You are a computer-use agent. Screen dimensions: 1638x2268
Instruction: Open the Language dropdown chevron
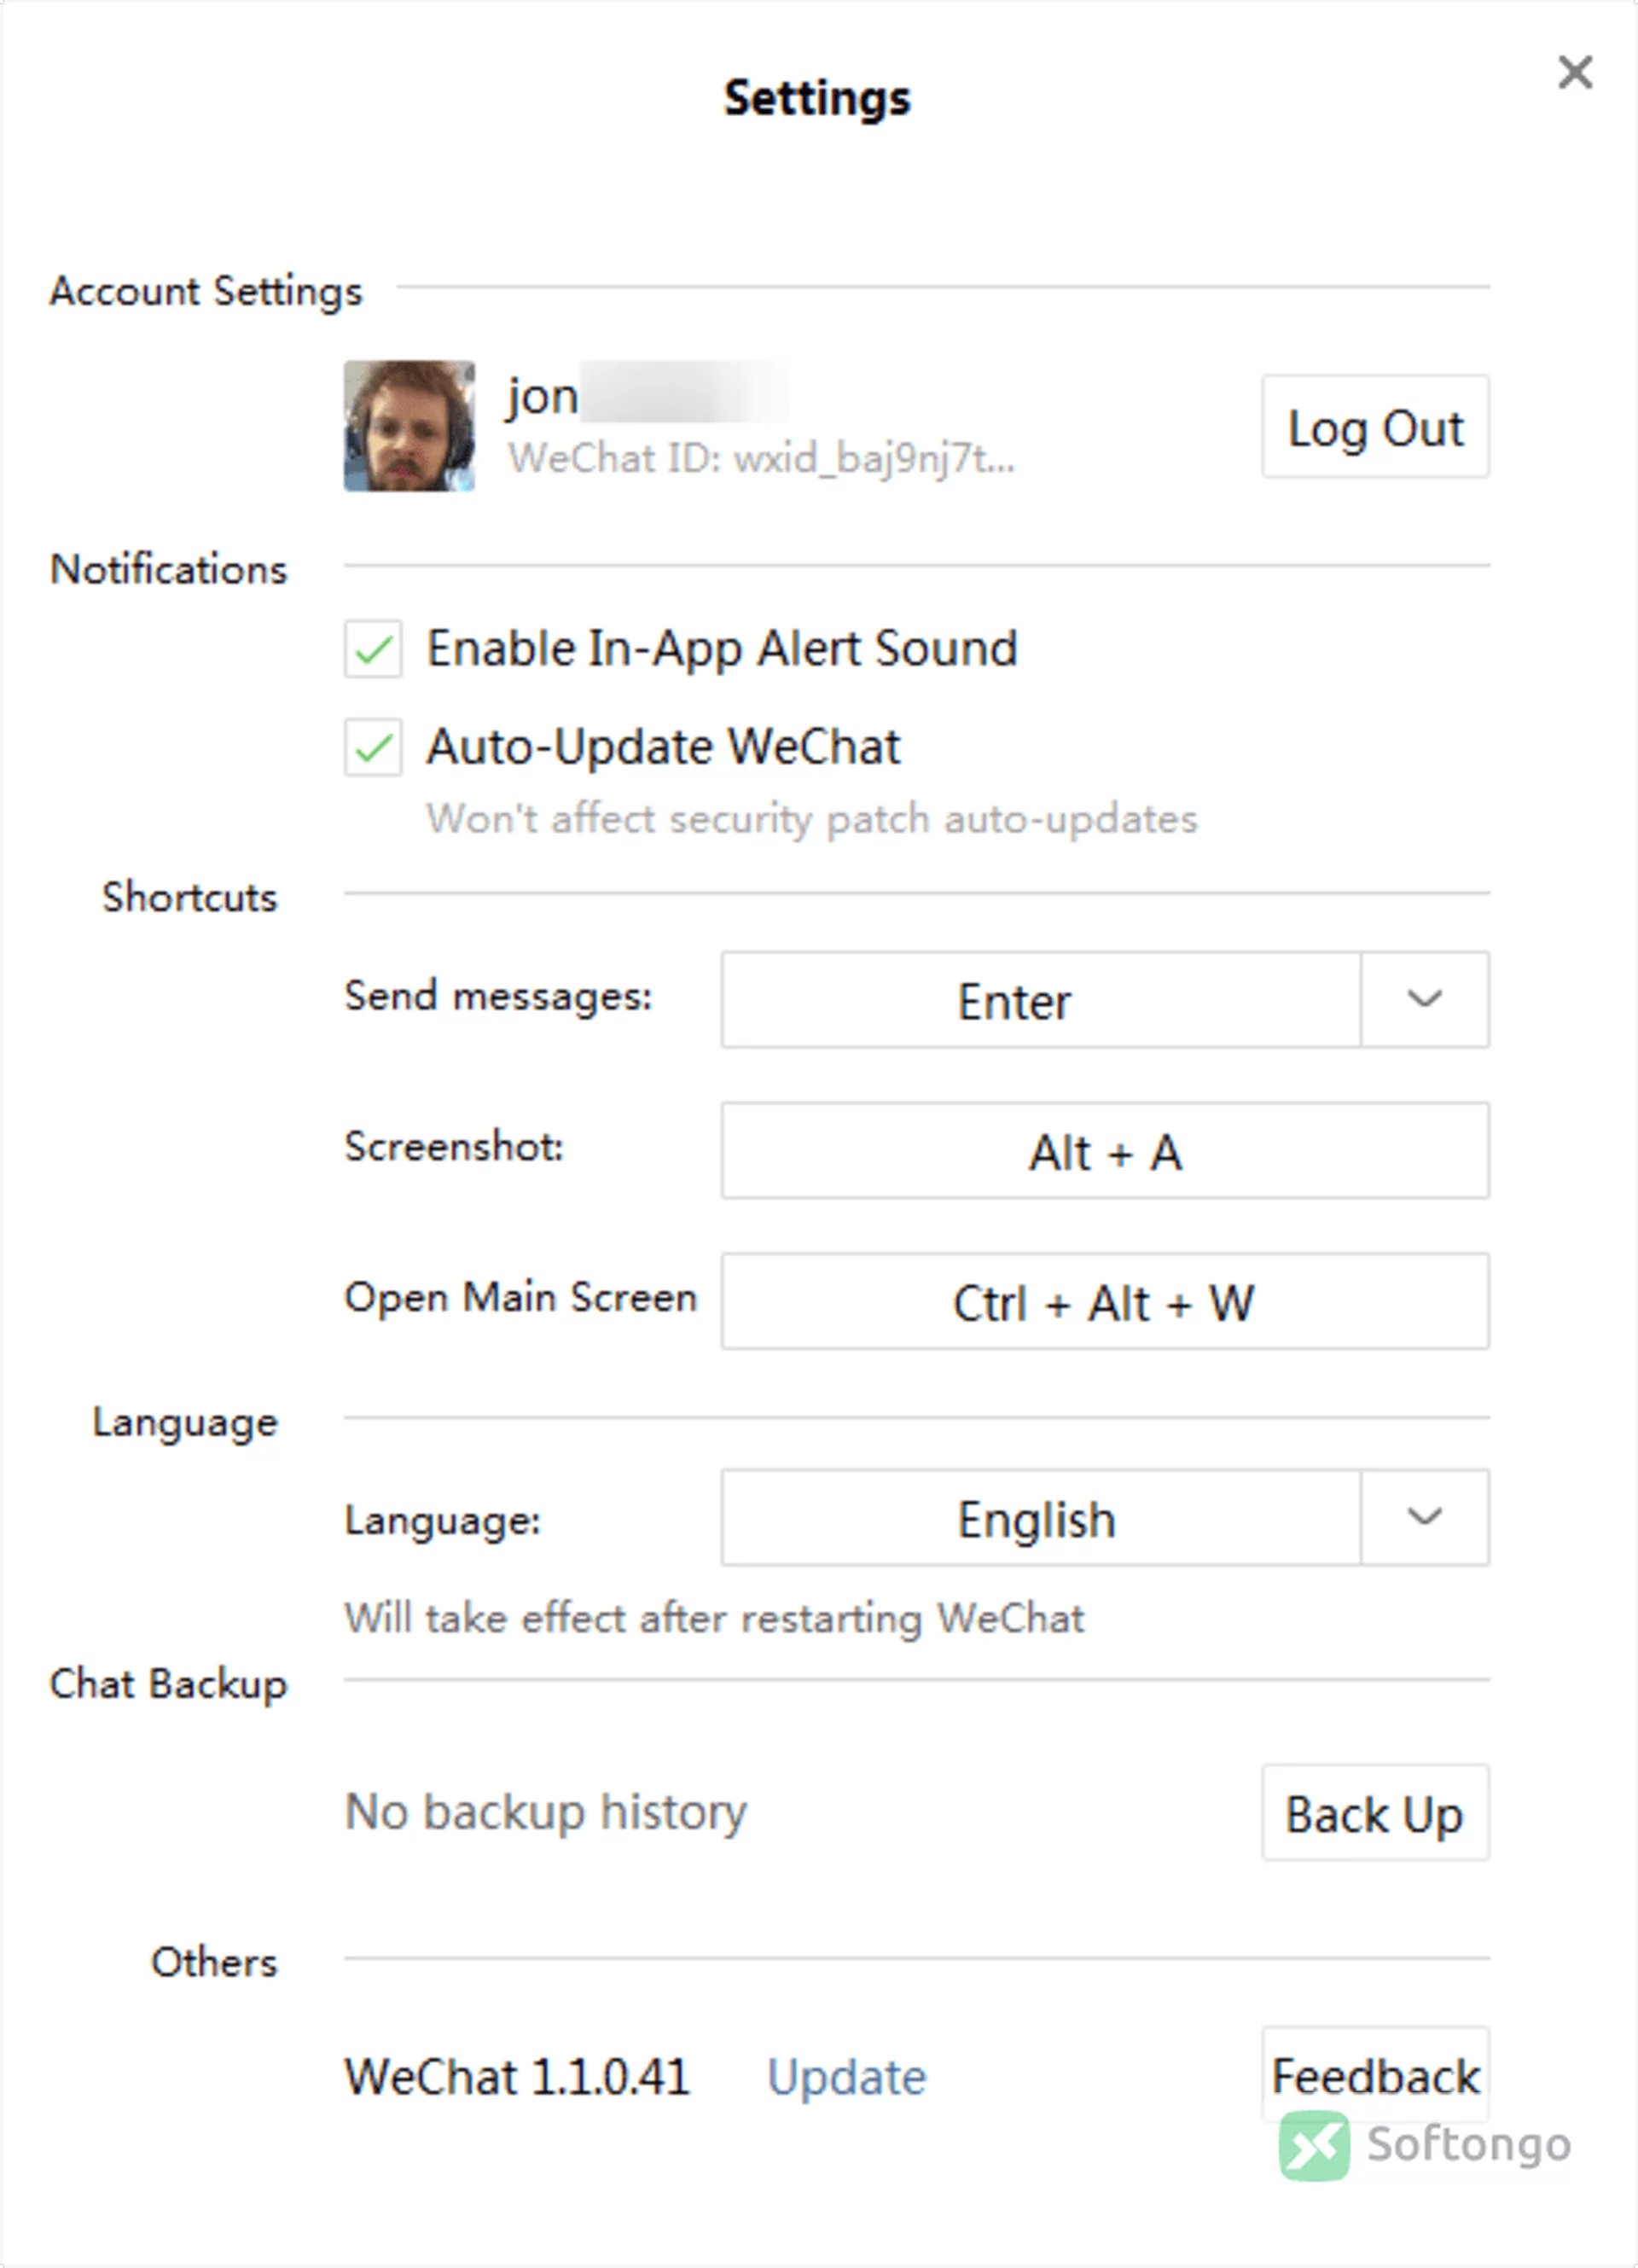tap(1424, 1517)
